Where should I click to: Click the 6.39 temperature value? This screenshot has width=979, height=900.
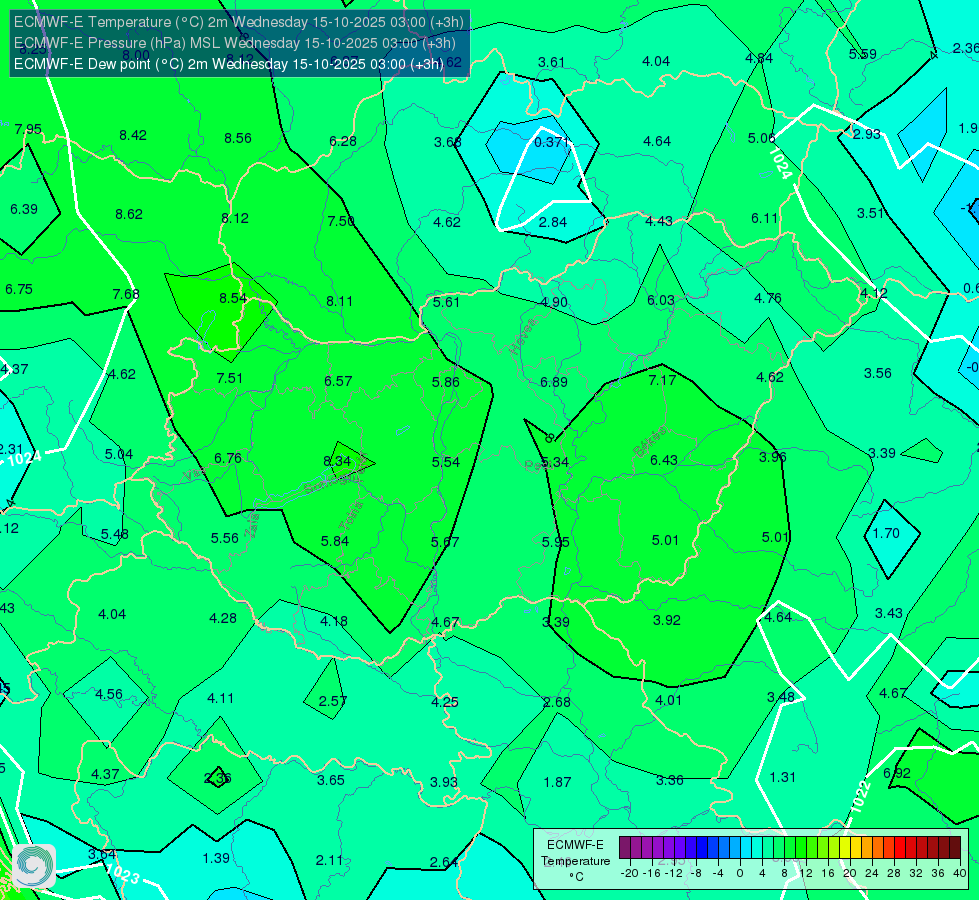pyautogui.click(x=24, y=209)
